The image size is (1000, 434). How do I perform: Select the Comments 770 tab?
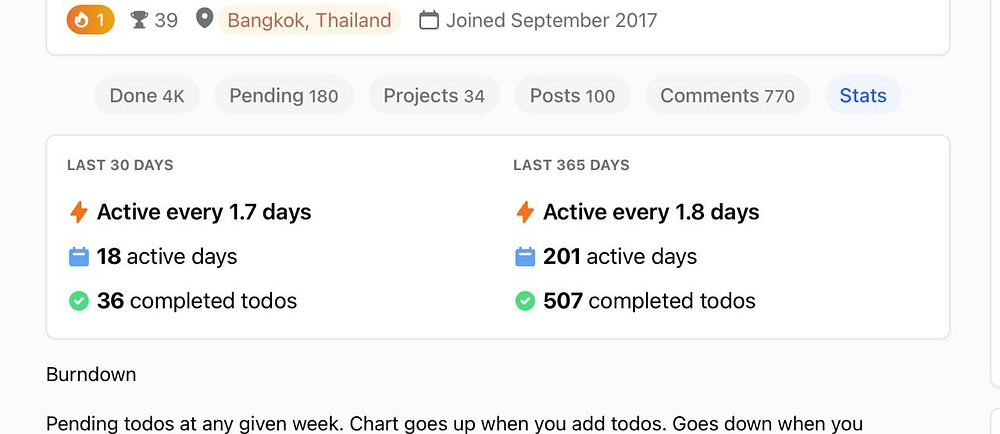click(727, 96)
